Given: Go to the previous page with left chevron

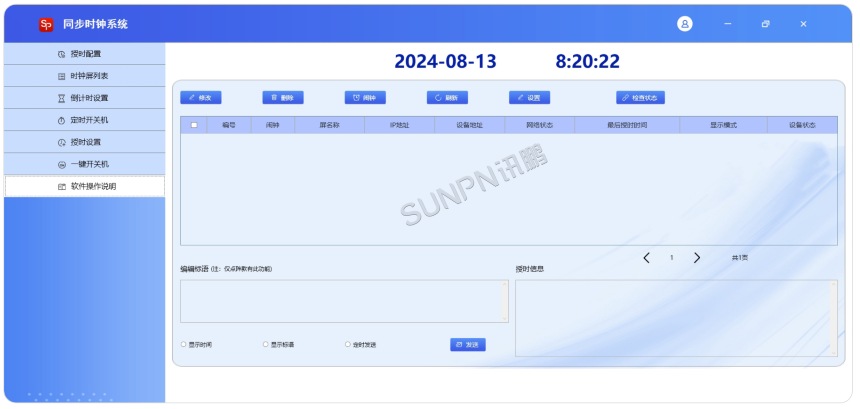Looking at the screenshot, I should (x=646, y=258).
